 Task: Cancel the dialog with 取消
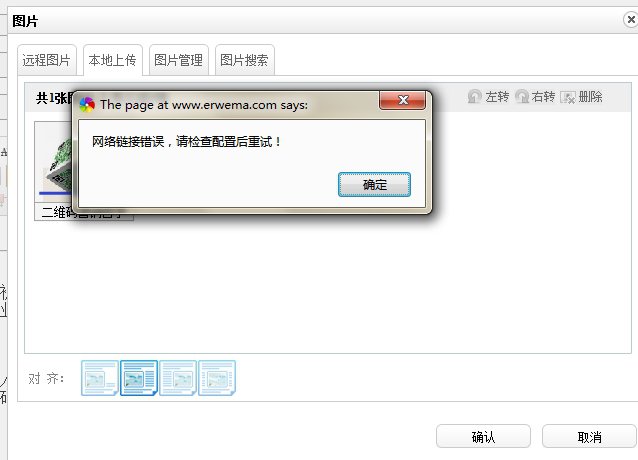(589, 436)
